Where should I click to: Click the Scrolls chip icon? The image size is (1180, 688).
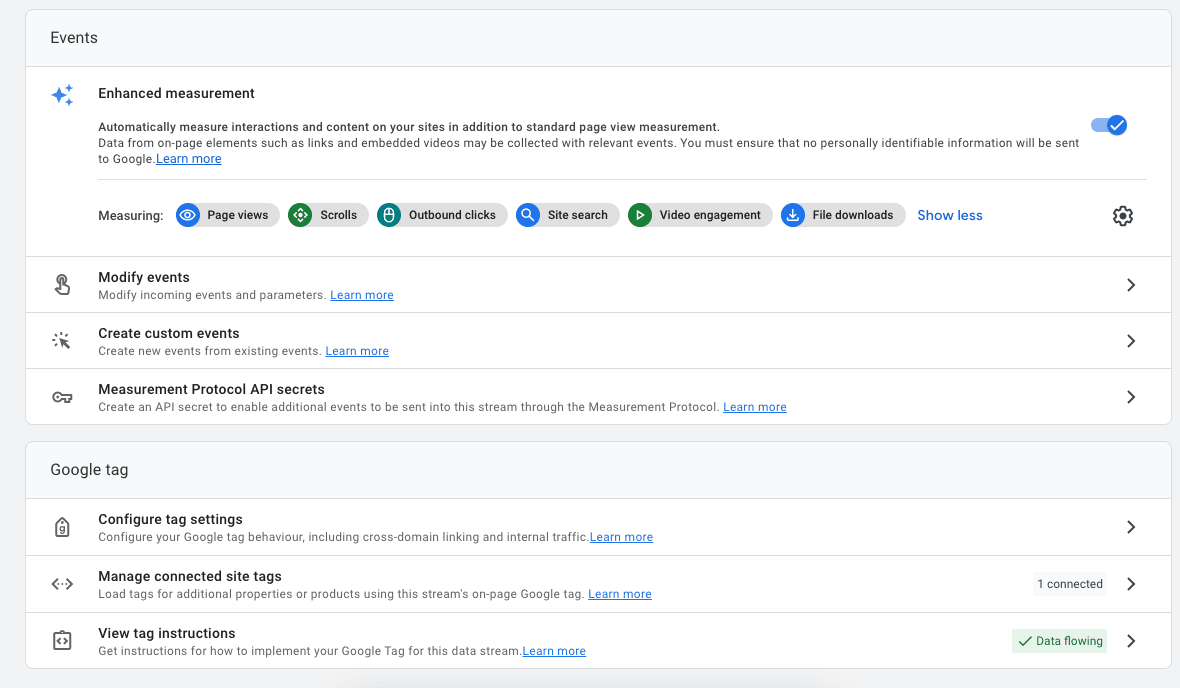tap(300, 215)
